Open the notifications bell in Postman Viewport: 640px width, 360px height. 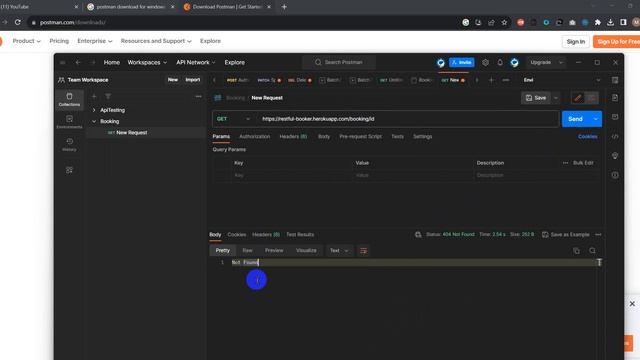pyautogui.click(x=500, y=62)
